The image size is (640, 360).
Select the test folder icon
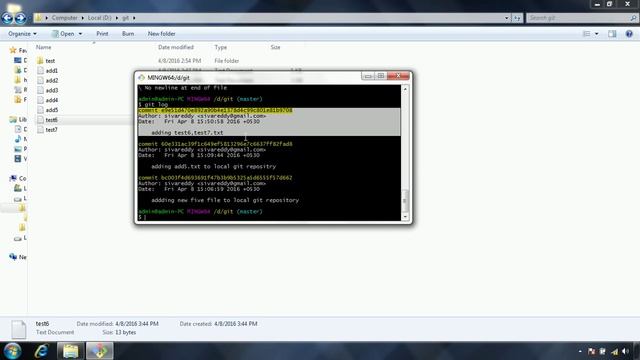pos(40,60)
